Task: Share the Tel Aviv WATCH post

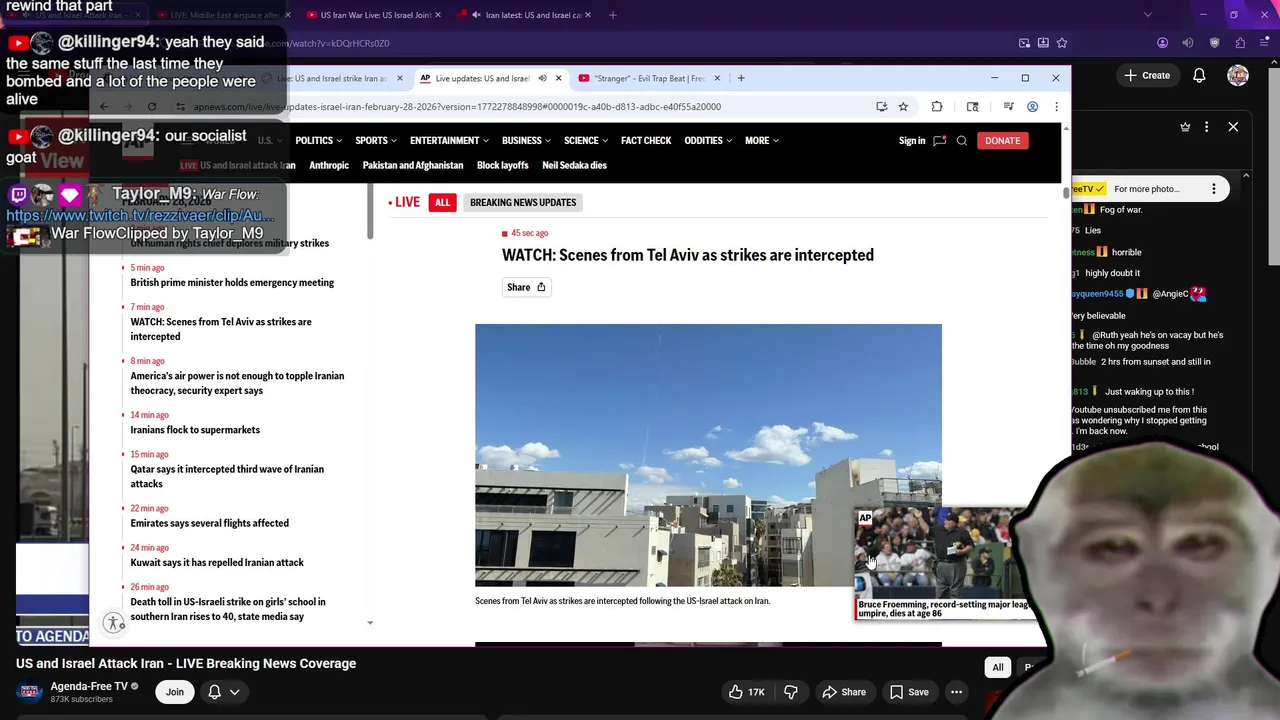Action: tap(526, 287)
